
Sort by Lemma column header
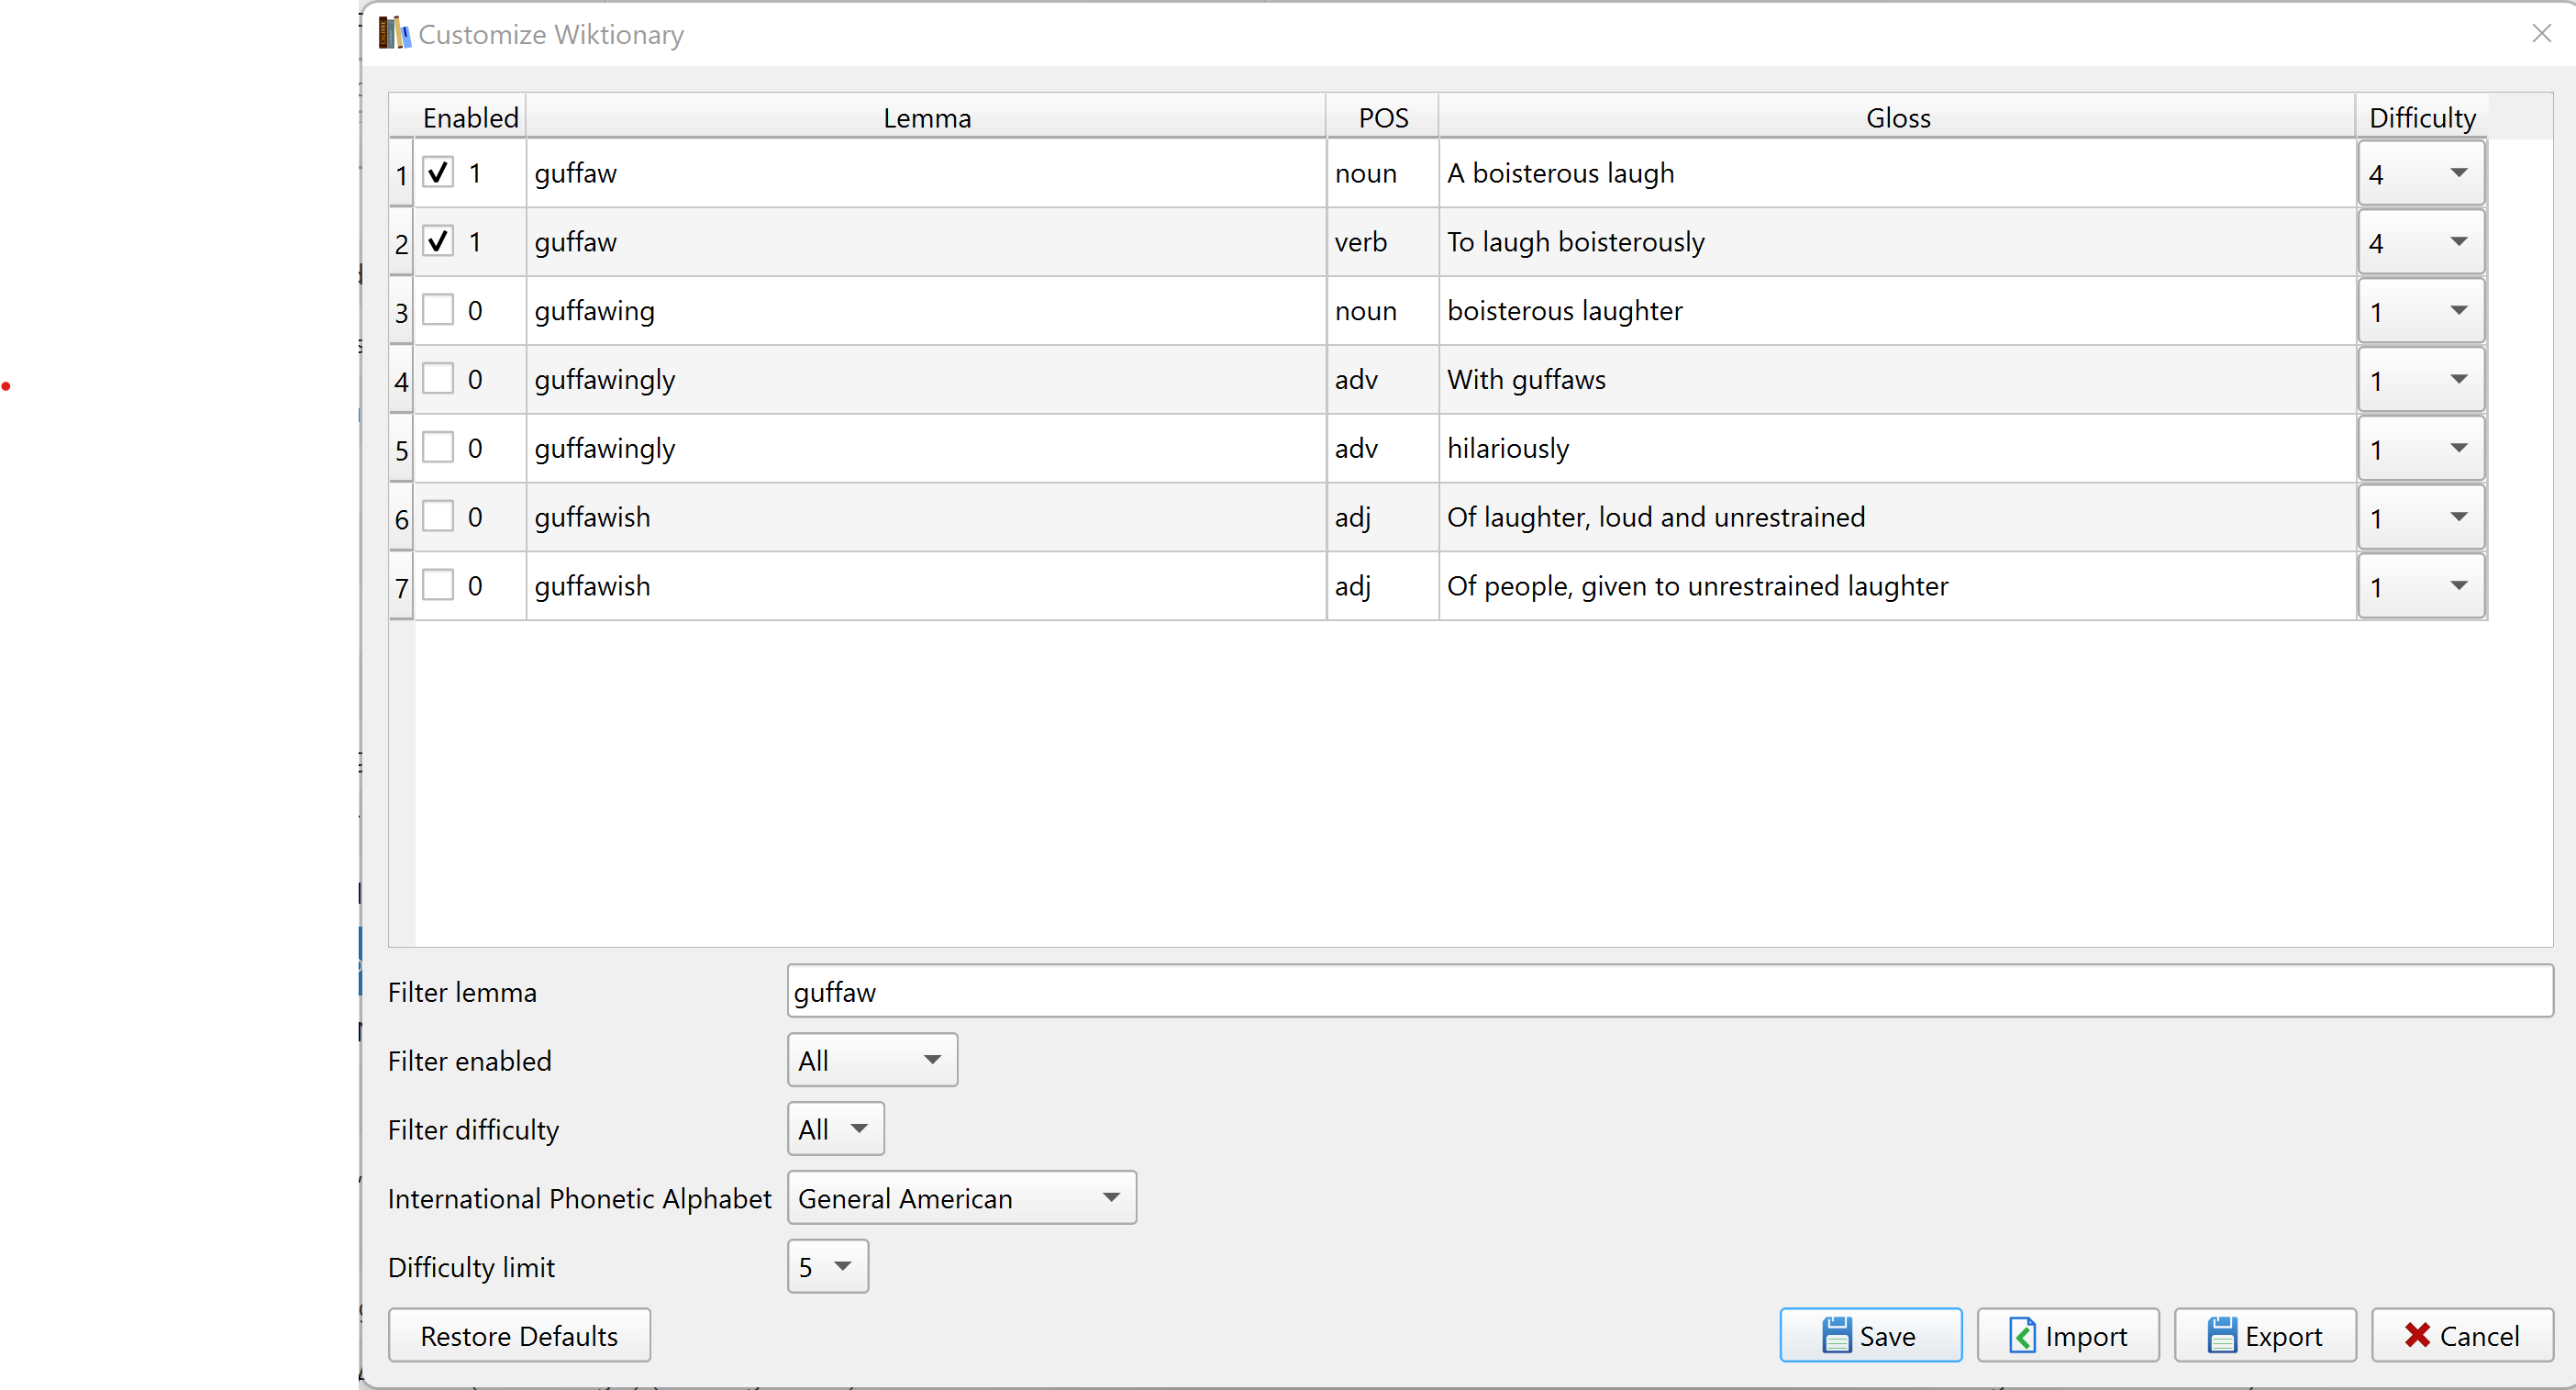tap(926, 118)
